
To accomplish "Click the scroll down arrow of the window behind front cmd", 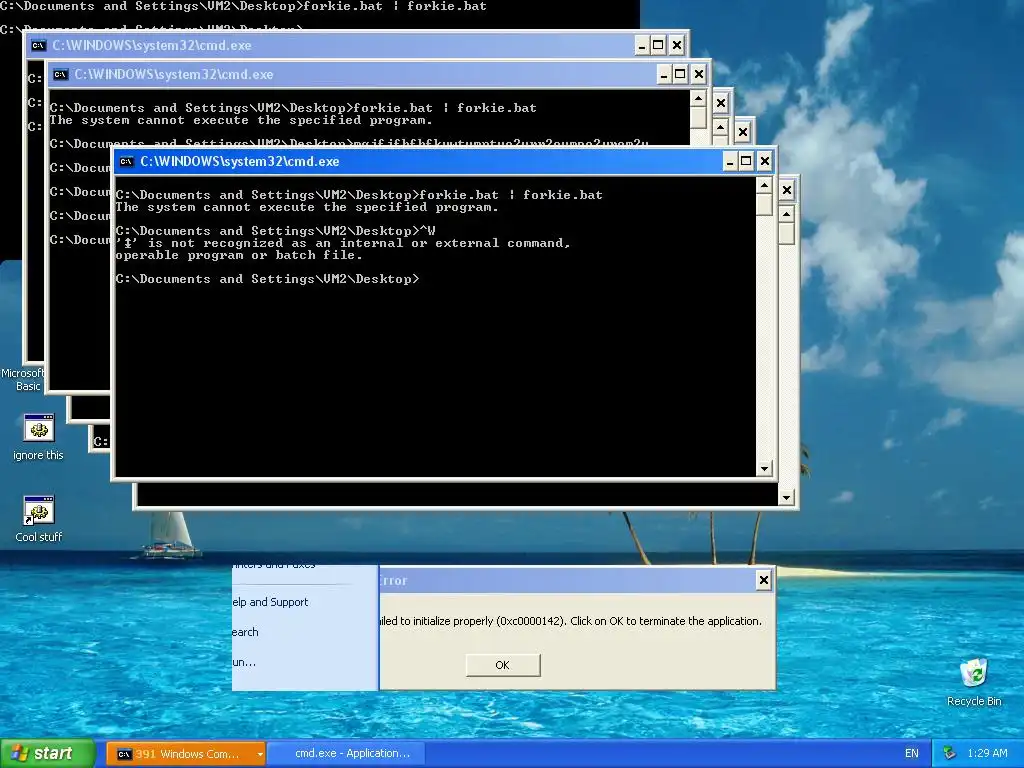I will click(x=786, y=498).
